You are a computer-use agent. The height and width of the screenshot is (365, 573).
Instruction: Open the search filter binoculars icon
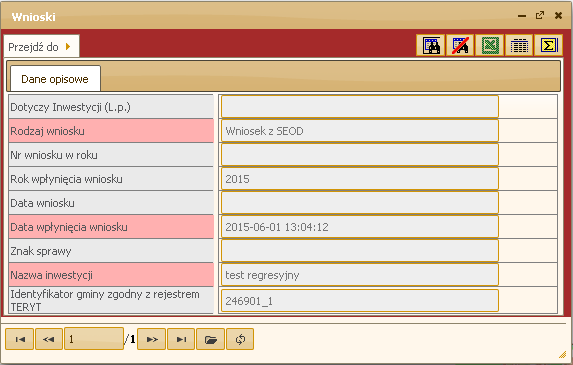(x=430, y=45)
